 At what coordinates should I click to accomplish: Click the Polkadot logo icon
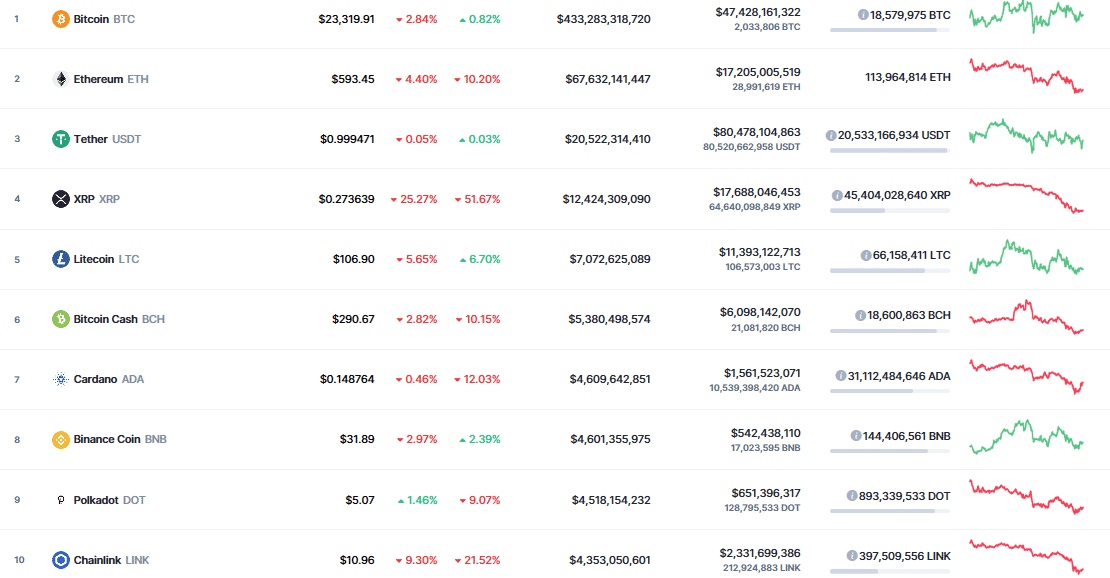(x=61, y=500)
